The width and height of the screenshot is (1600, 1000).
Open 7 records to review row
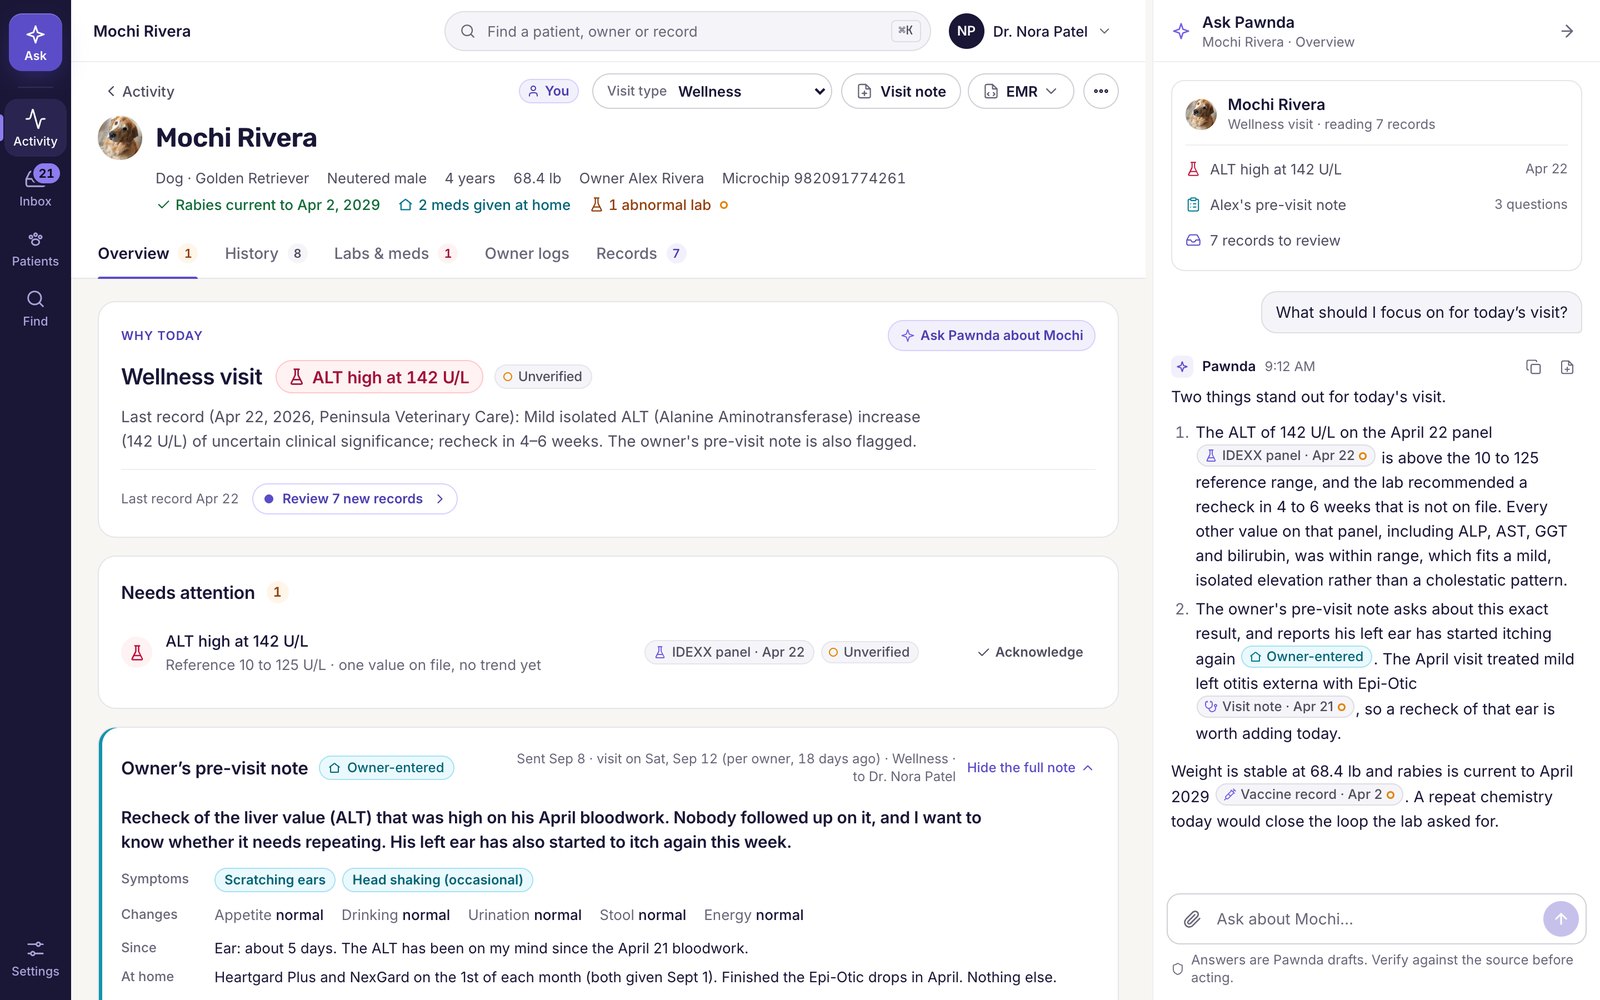point(1376,241)
